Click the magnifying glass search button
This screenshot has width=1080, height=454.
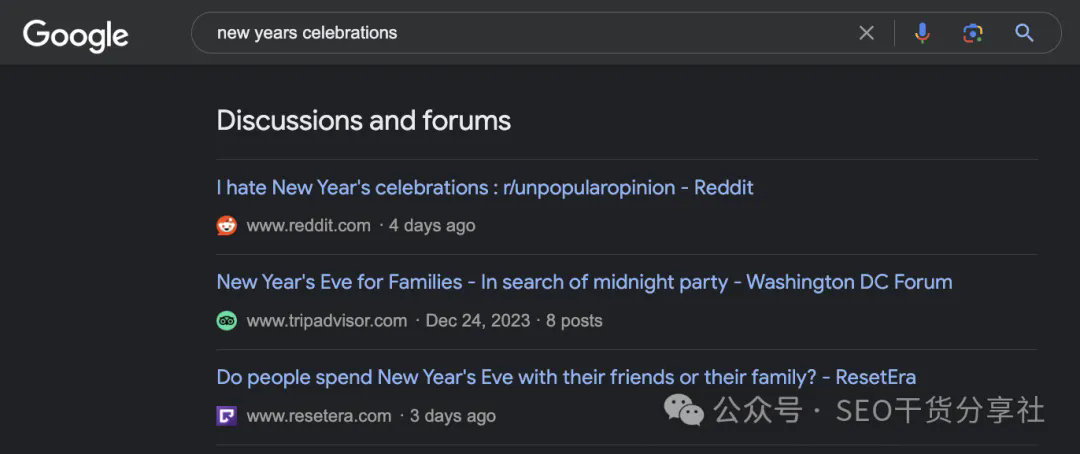(x=1024, y=33)
